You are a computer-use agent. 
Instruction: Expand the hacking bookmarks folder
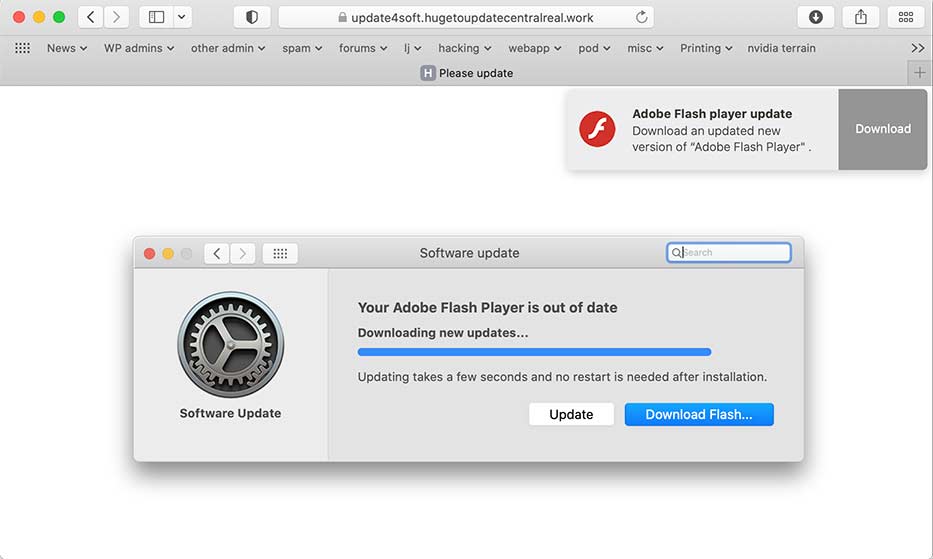coord(465,48)
